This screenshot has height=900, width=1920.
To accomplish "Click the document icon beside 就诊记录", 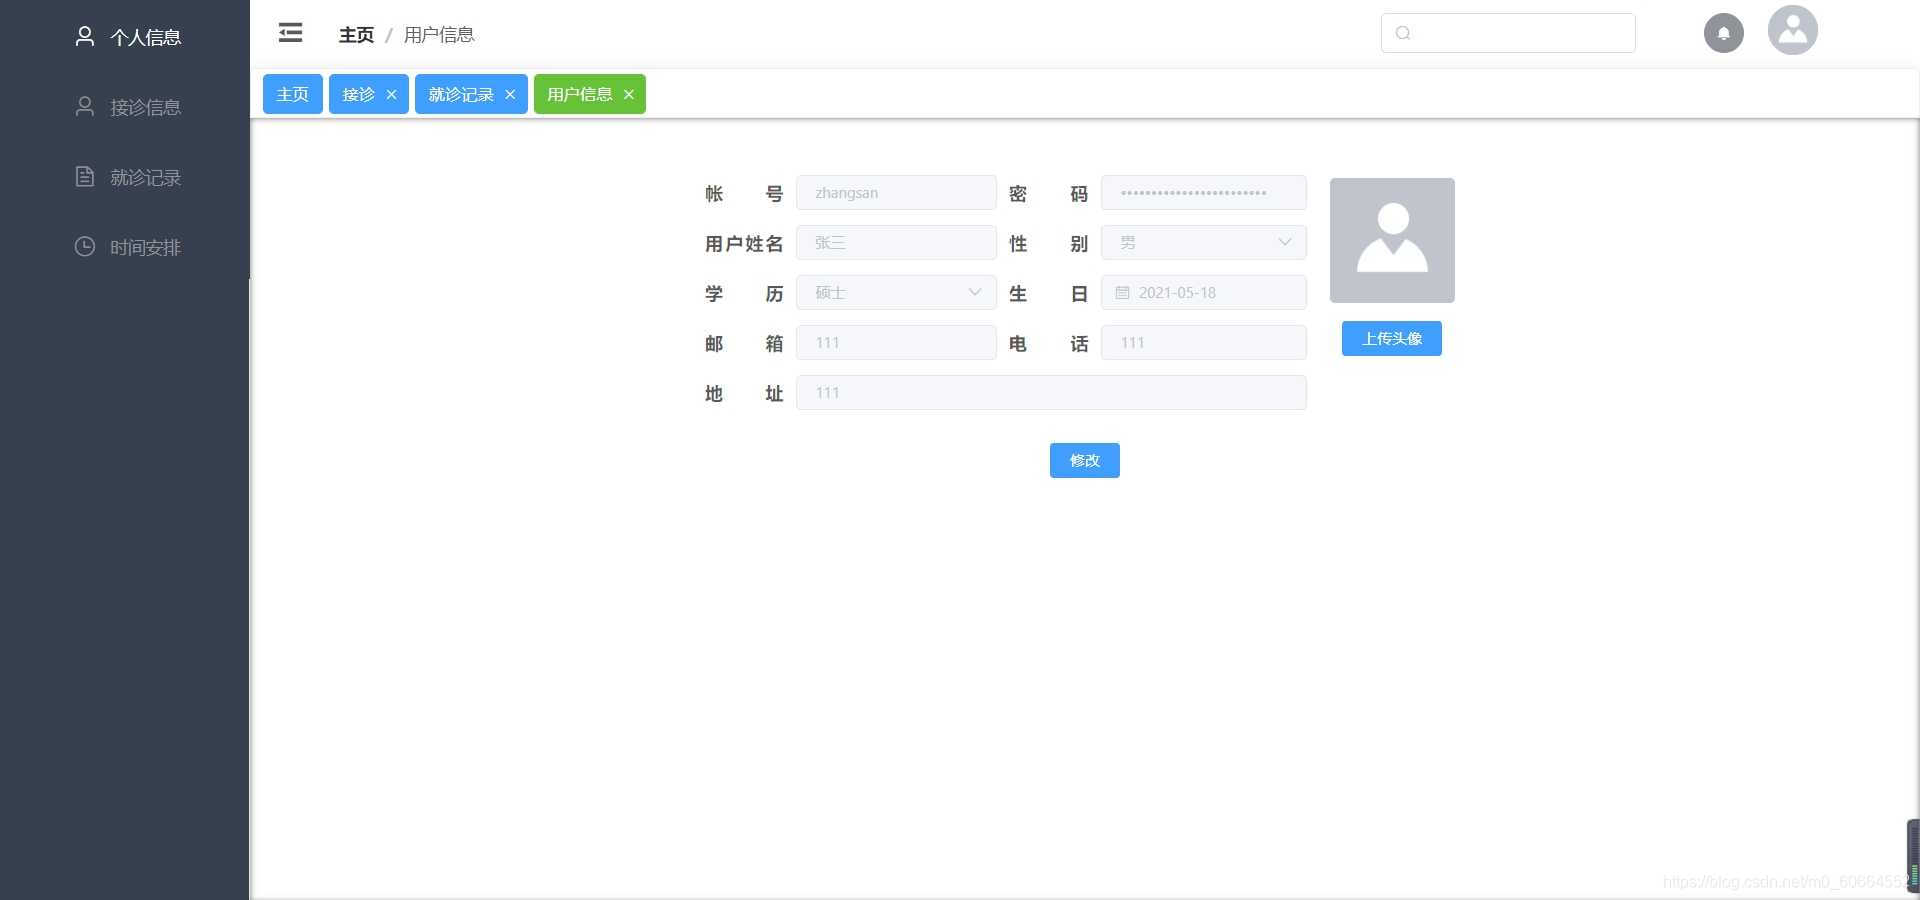I will [85, 176].
